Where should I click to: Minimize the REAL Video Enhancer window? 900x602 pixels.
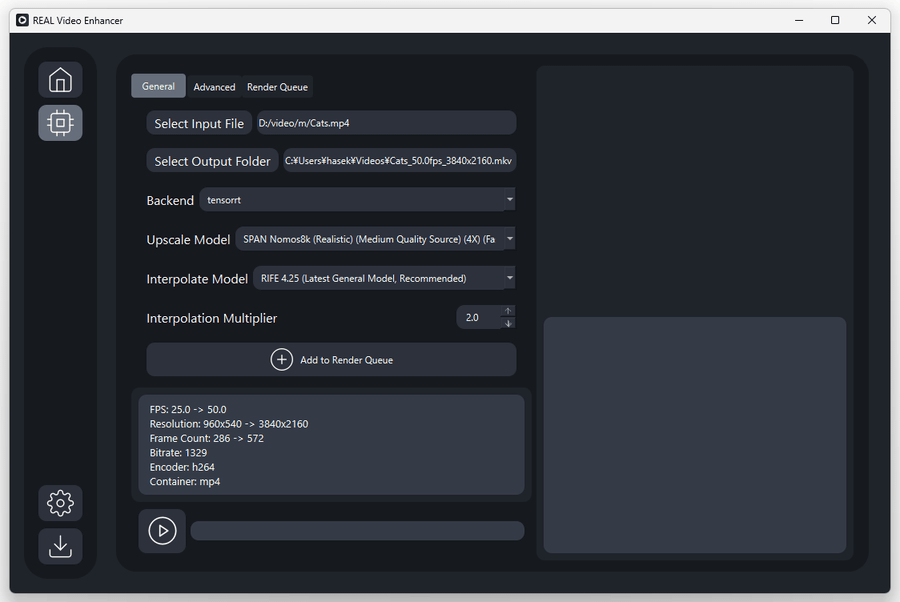point(798,20)
